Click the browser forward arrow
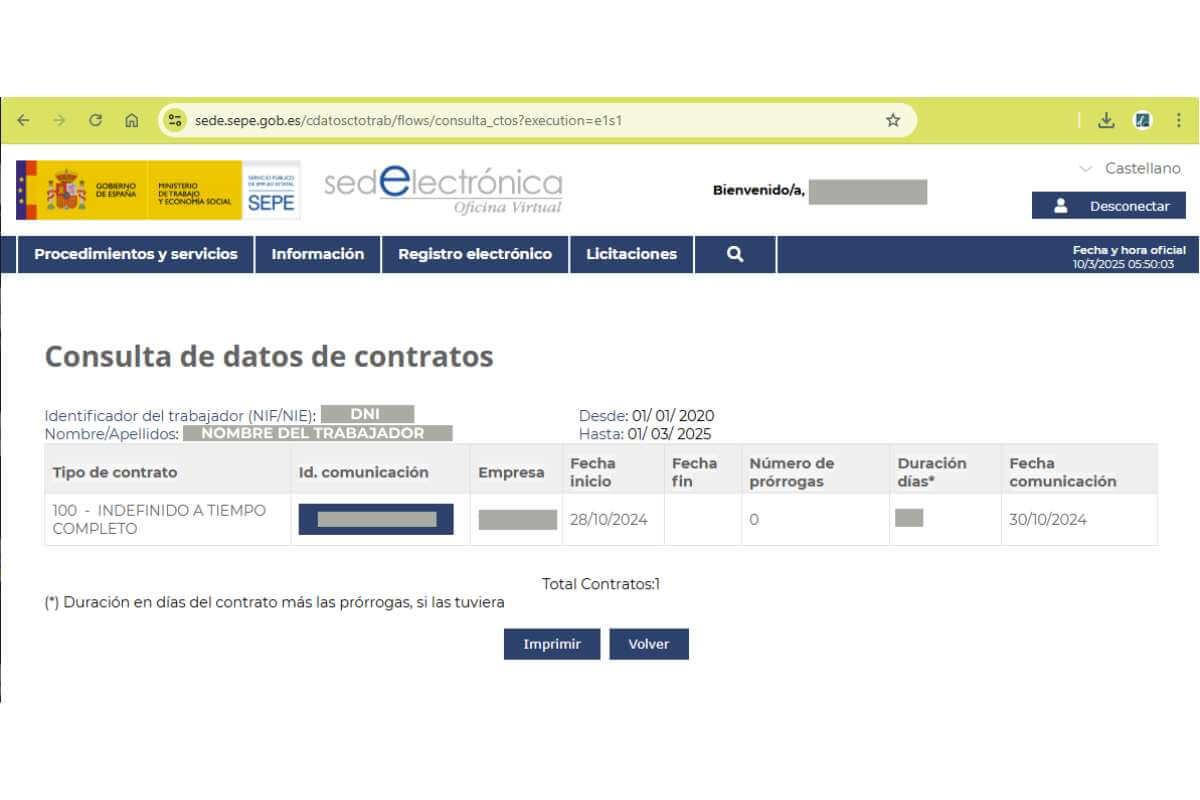 coord(59,120)
